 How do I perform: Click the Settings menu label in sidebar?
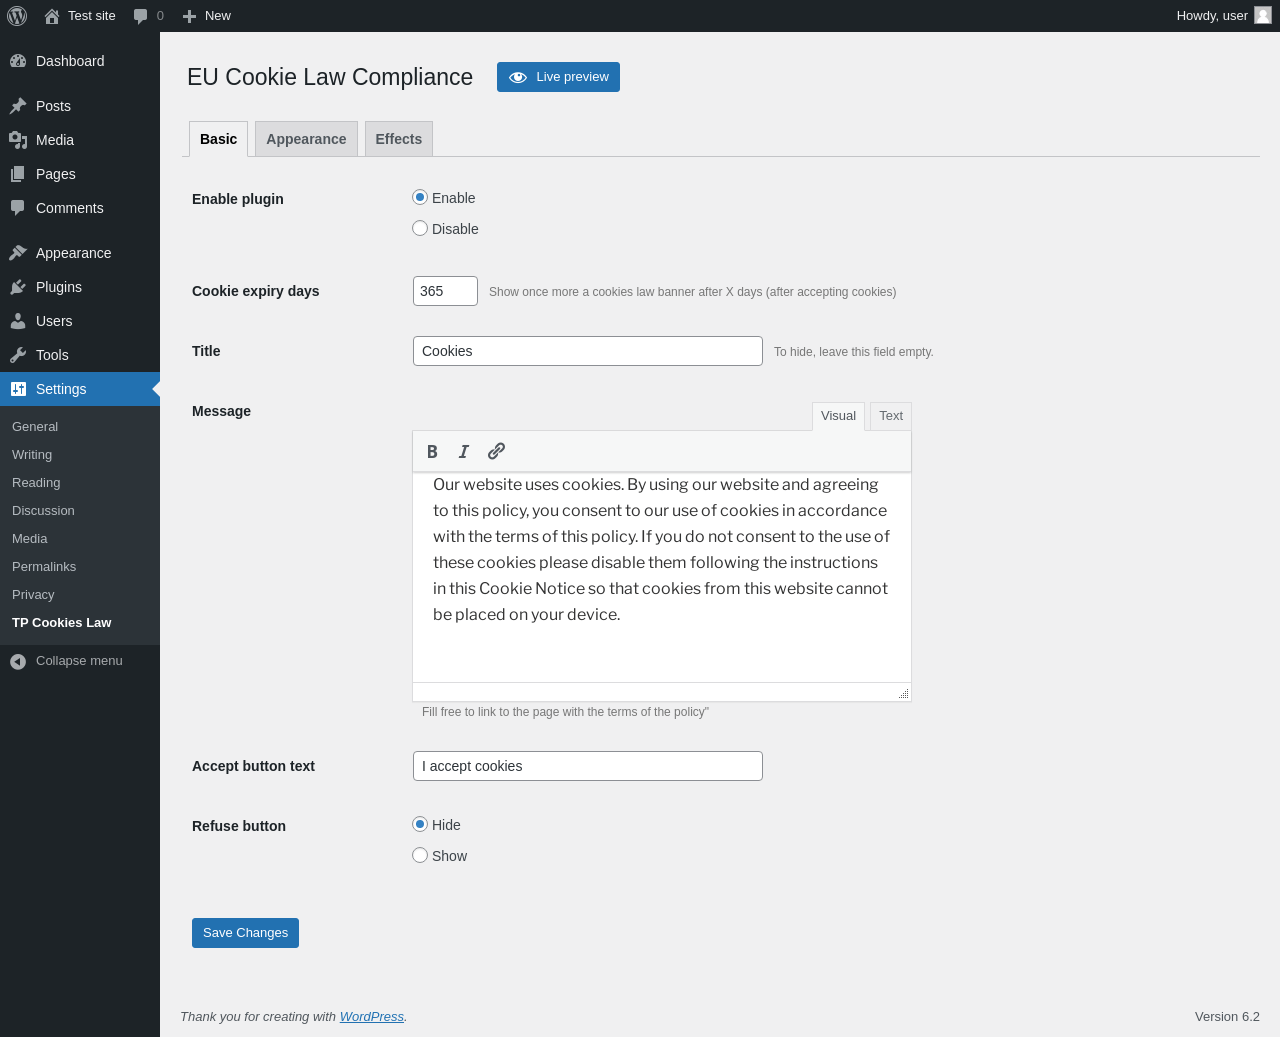(61, 389)
